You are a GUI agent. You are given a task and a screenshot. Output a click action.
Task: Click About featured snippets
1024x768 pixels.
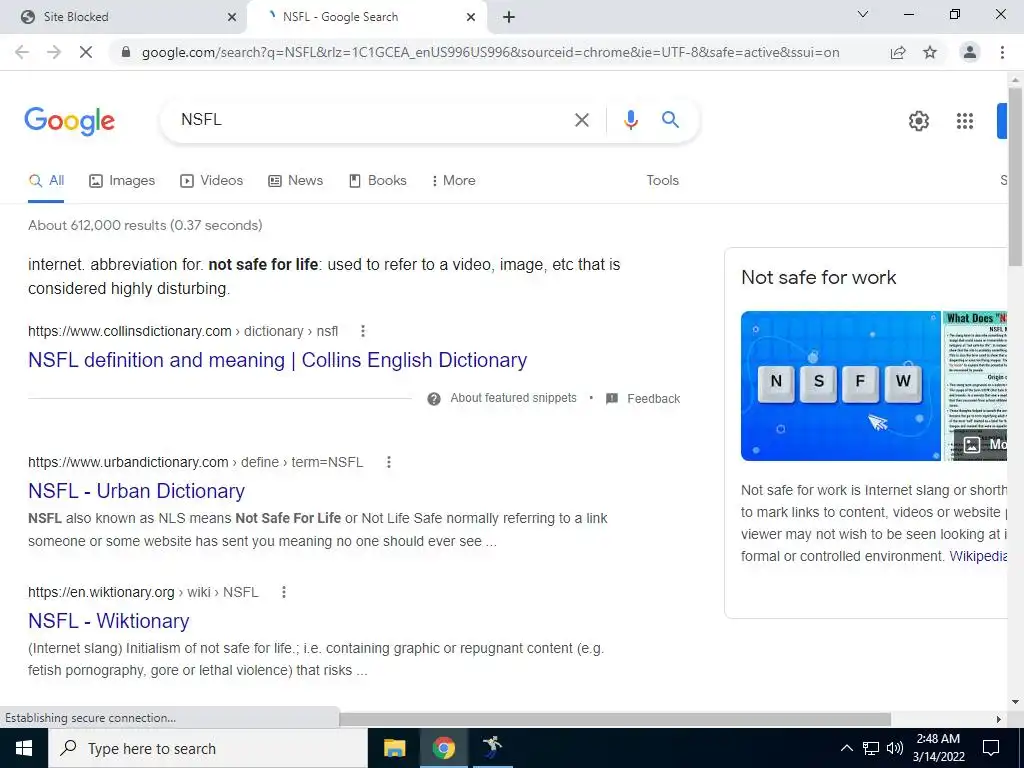pyautogui.click(x=513, y=398)
